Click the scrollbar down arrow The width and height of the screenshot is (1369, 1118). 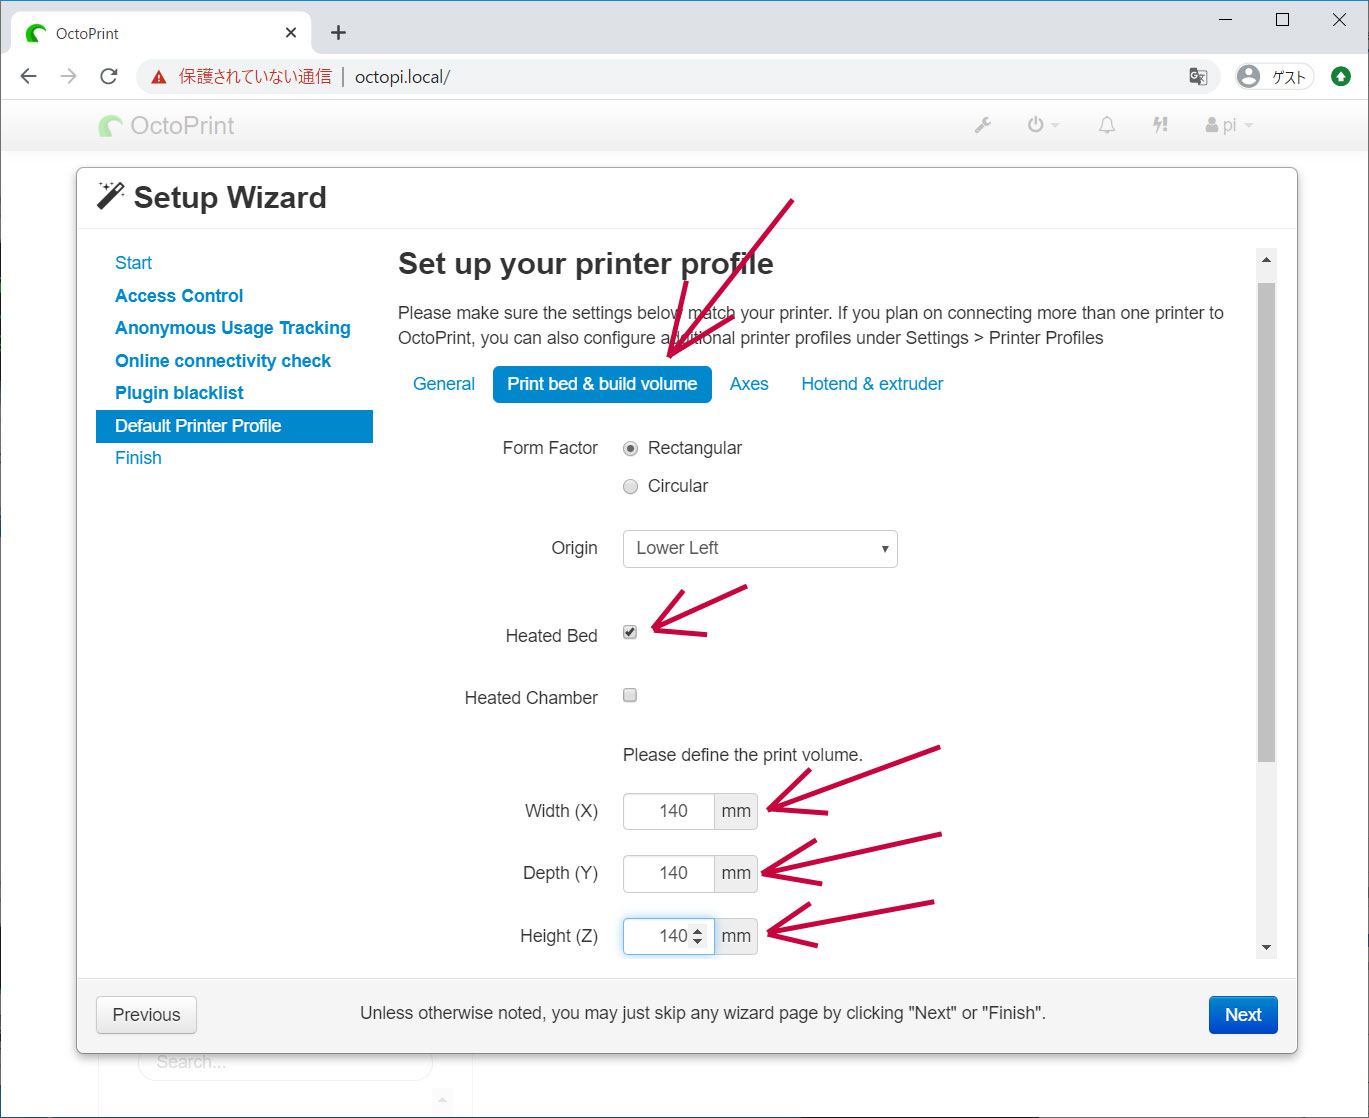point(1266,948)
